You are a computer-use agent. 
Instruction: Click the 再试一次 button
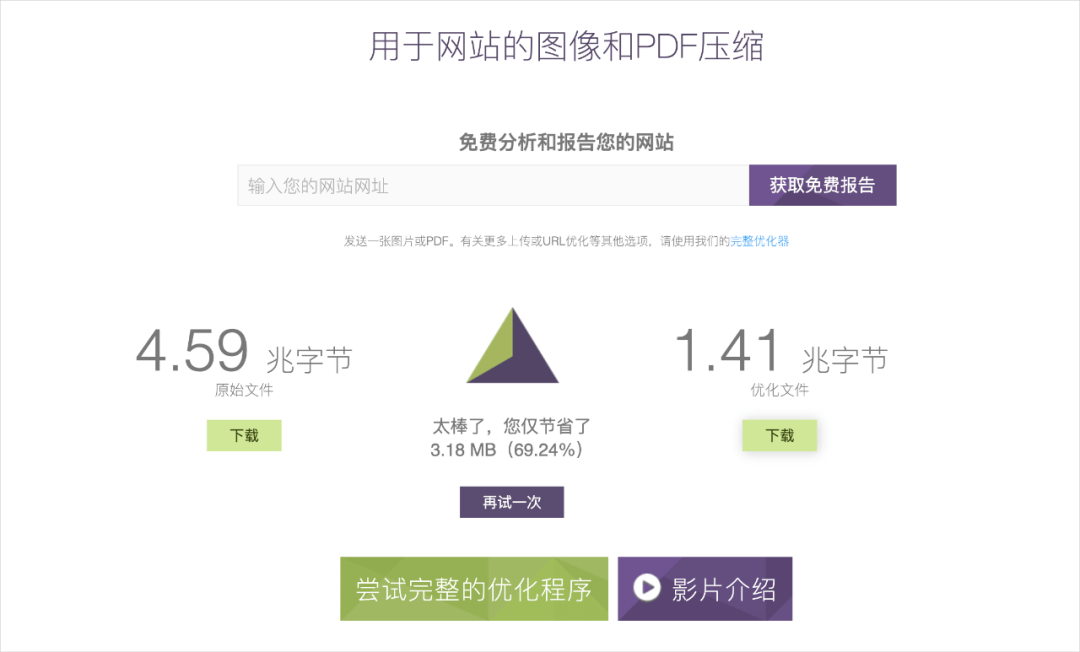511,502
